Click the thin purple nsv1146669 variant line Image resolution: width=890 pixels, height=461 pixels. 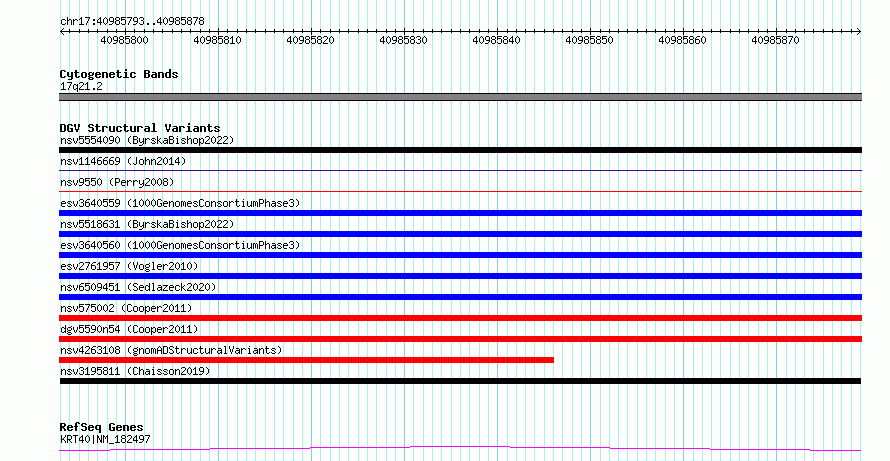pos(460,170)
